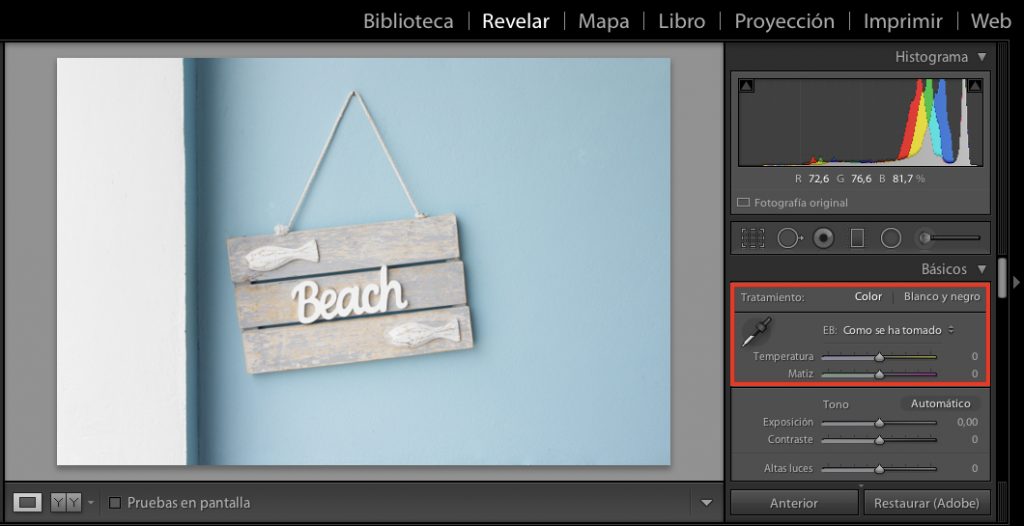1024x526 pixels.
Task: Select the Crop Overlay tool
Action: pos(753,238)
